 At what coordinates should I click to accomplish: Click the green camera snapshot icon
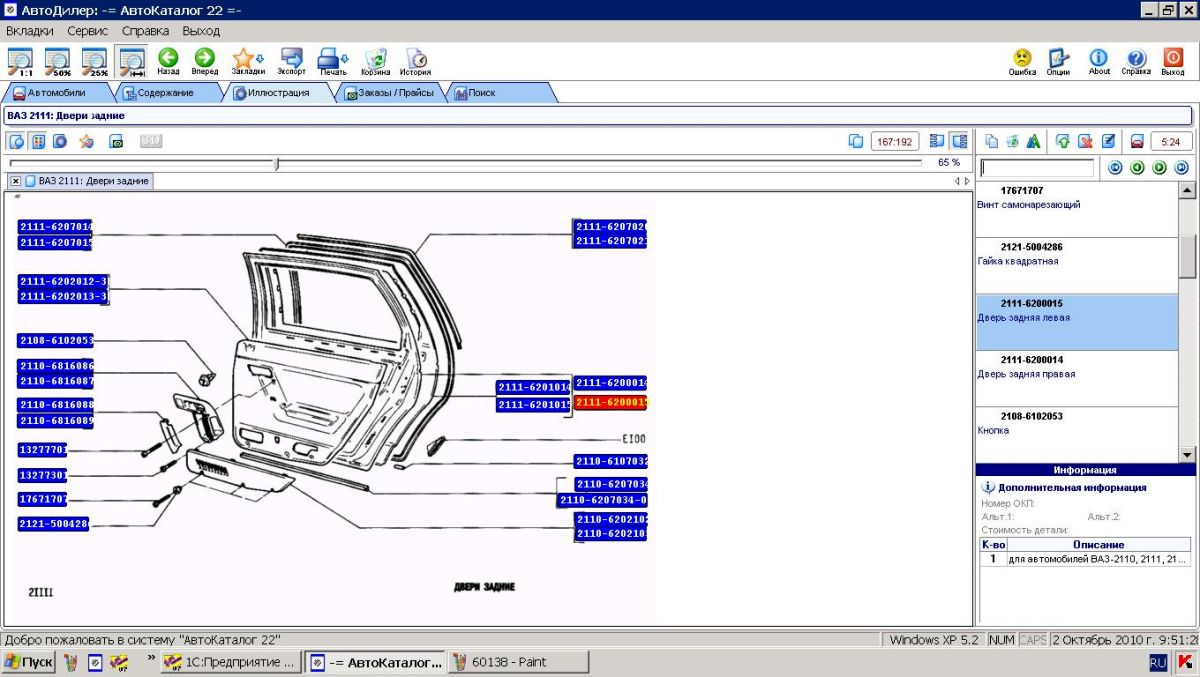pos(116,141)
